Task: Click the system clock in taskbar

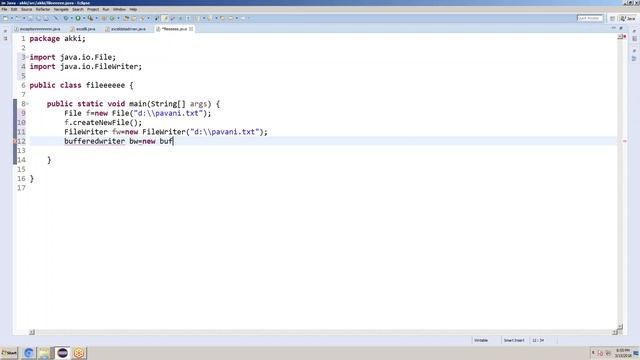Action: [x=623, y=353]
